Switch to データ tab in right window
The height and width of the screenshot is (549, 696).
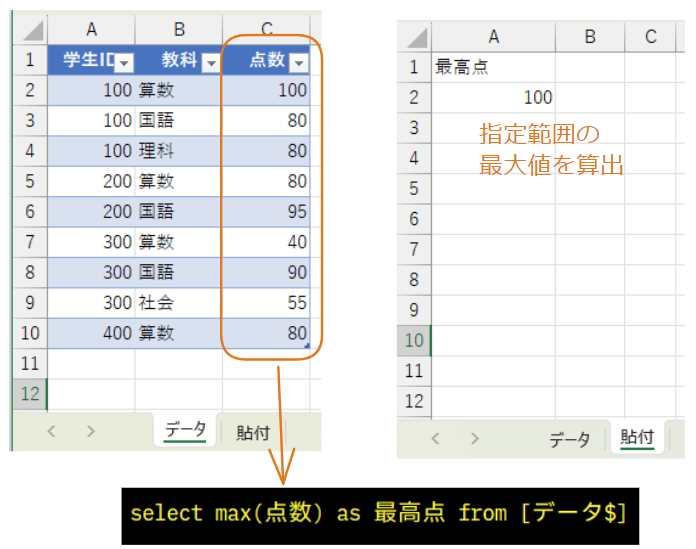click(x=569, y=439)
